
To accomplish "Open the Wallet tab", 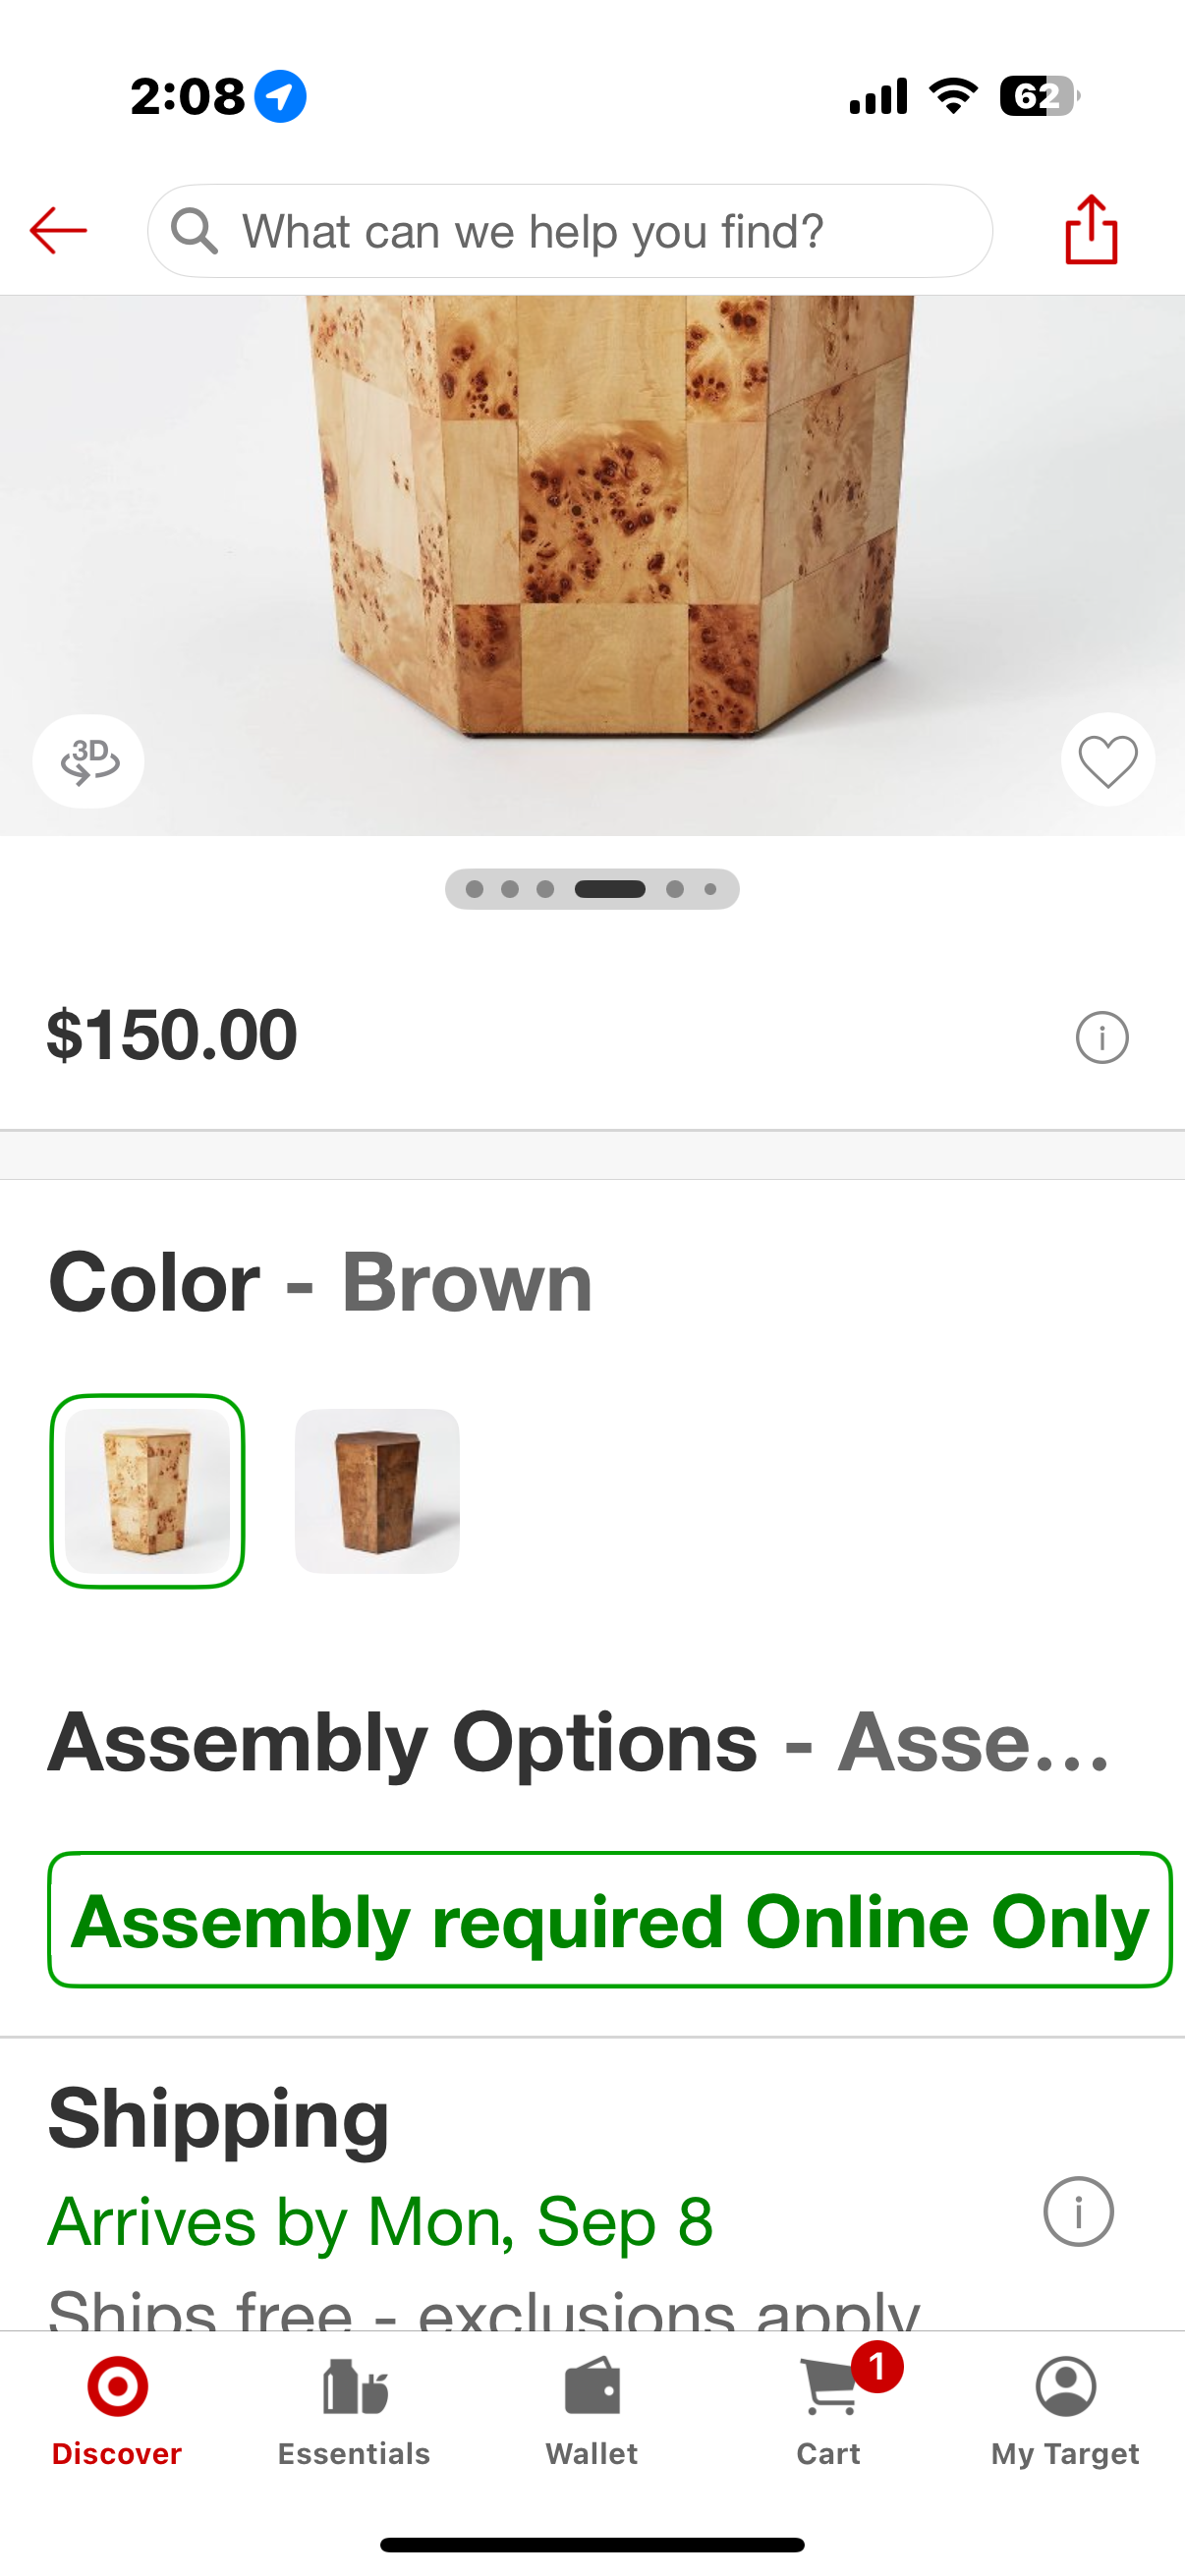I will pyautogui.click(x=592, y=2411).
